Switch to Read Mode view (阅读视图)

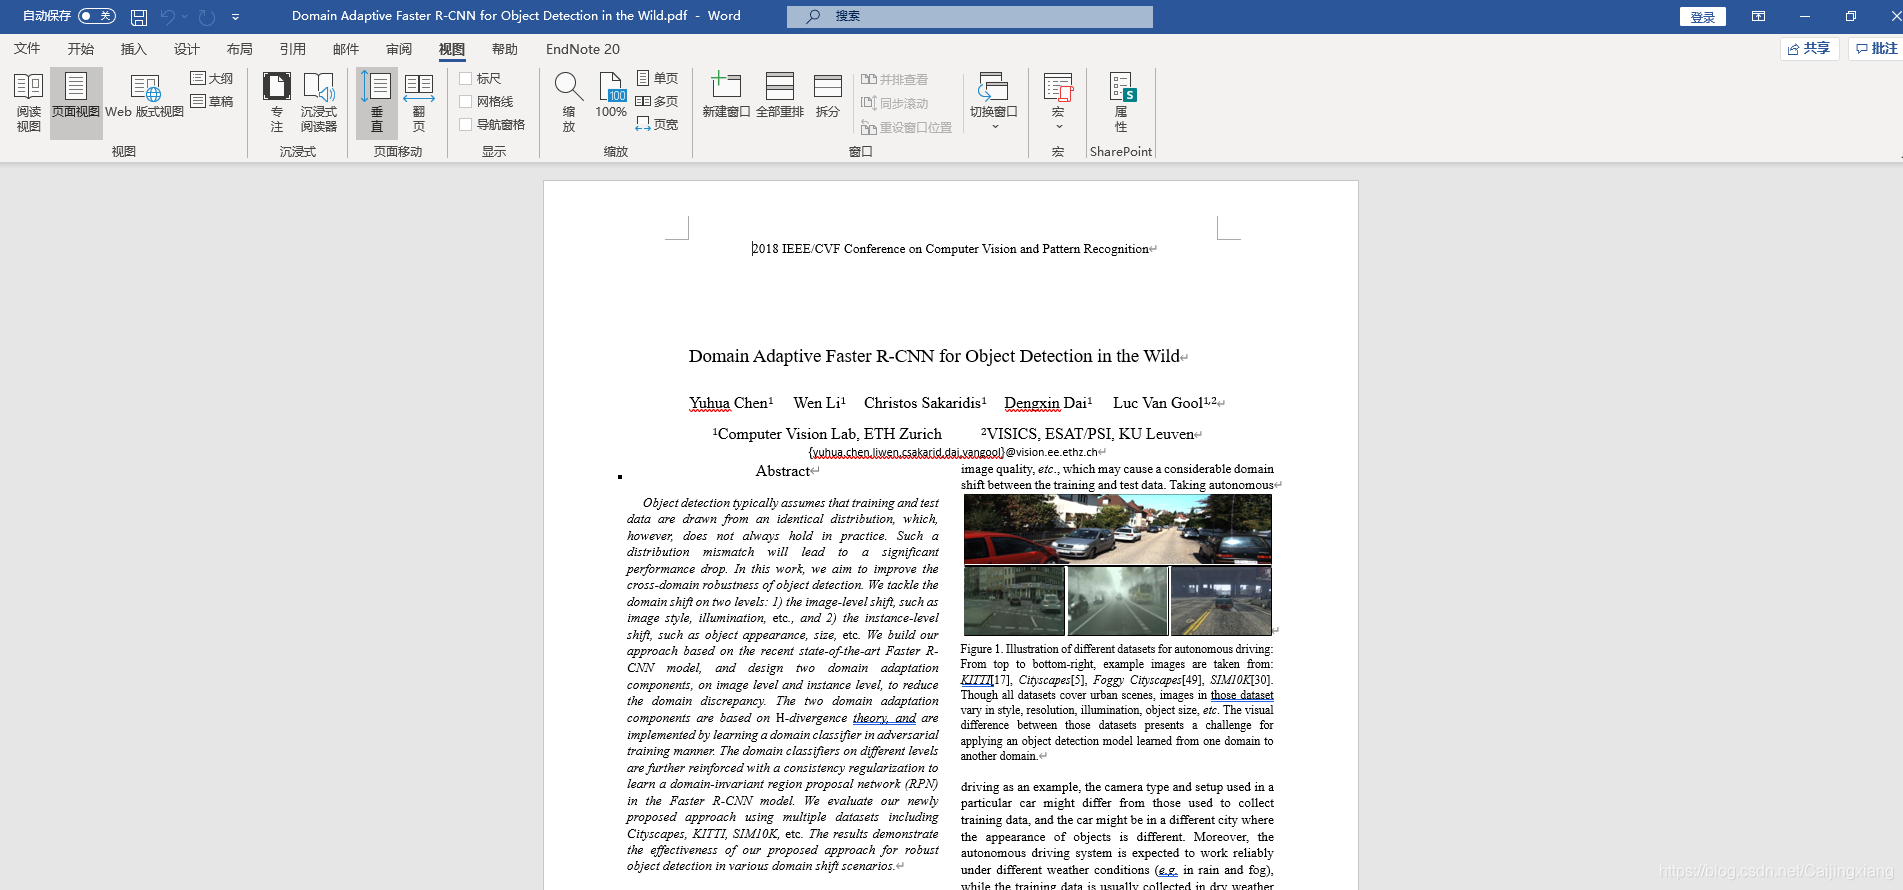28,102
